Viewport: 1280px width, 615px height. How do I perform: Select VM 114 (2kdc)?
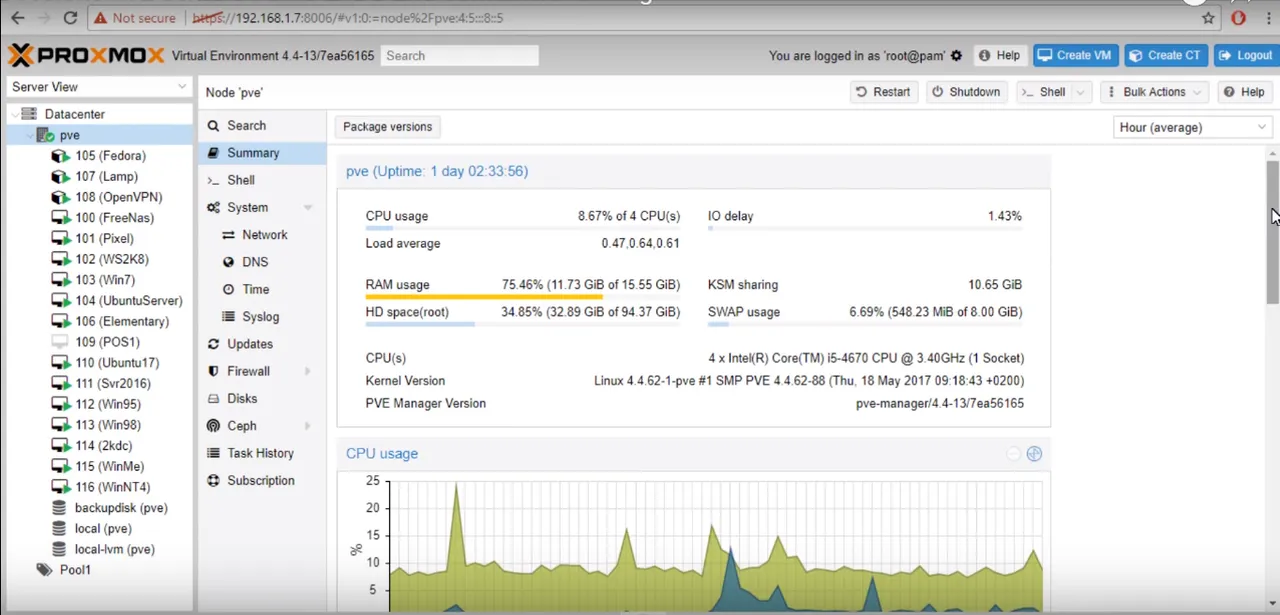tap(103, 445)
